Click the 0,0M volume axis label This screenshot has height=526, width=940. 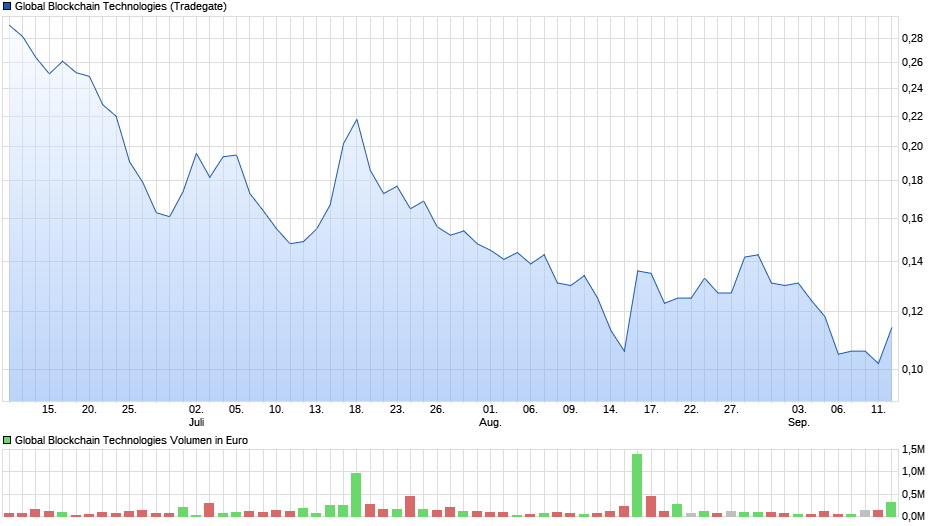click(913, 516)
